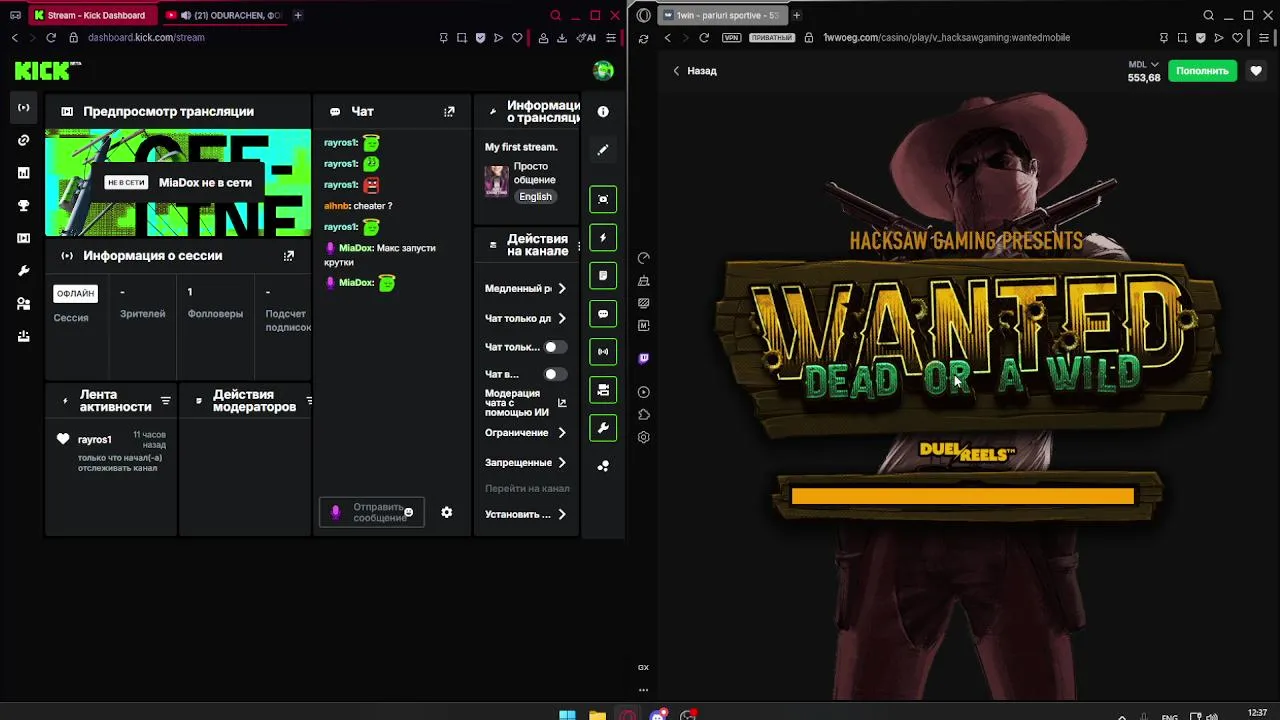Click the Пополнить deposit button
The height and width of the screenshot is (720, 1280).
click(x=1202, y=71)
